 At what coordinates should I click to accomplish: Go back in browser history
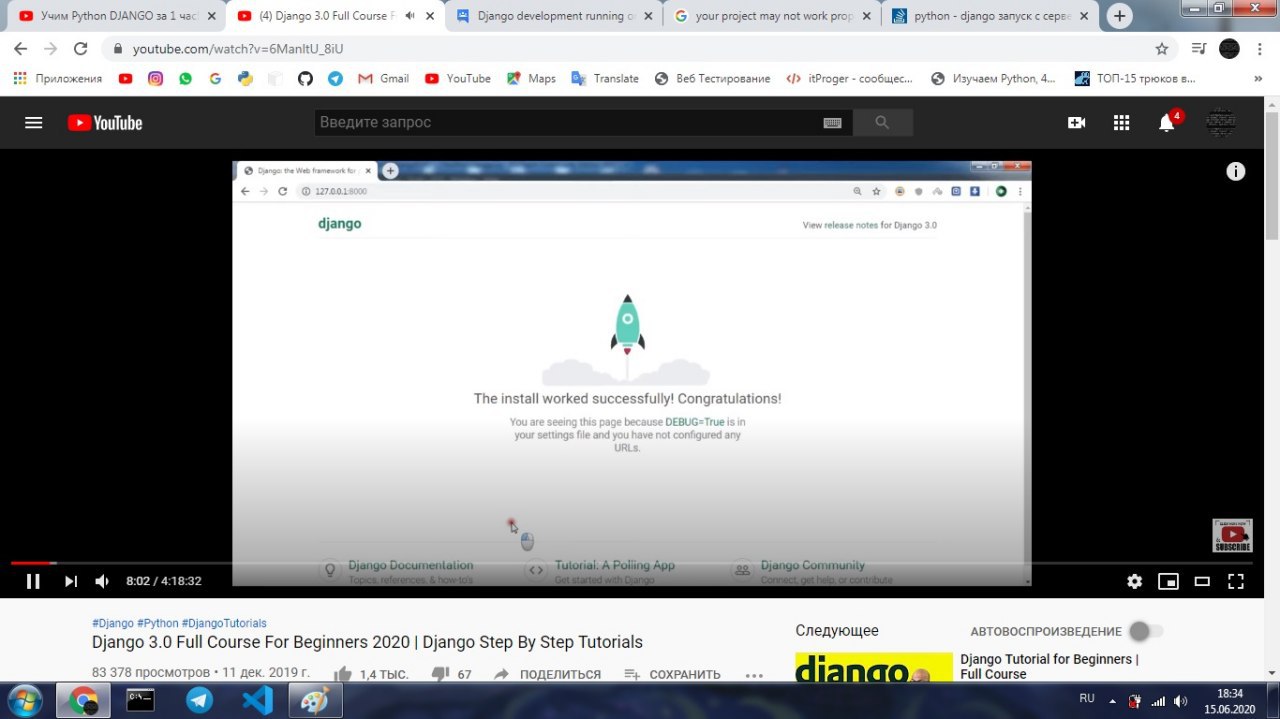click(x=20, y=48)
